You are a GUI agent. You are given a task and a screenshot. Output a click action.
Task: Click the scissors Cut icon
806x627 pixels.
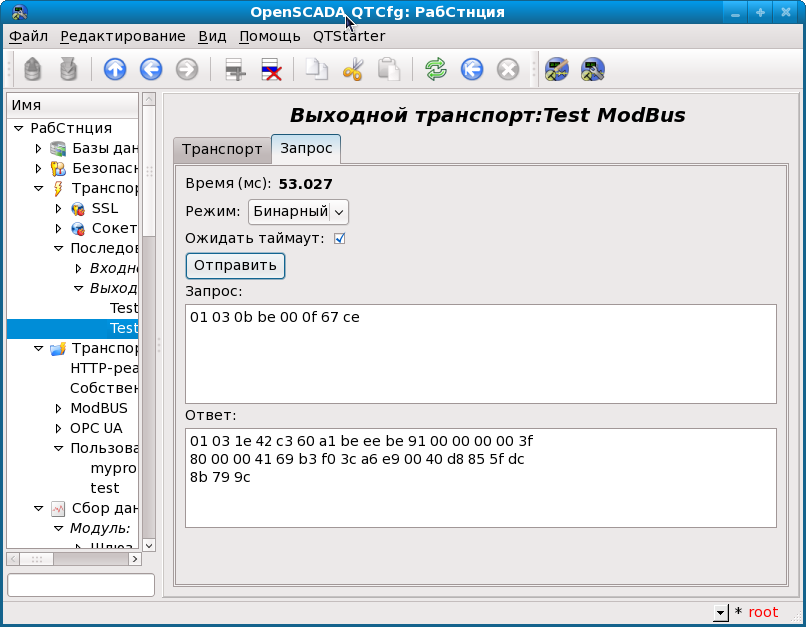point(353,69)
